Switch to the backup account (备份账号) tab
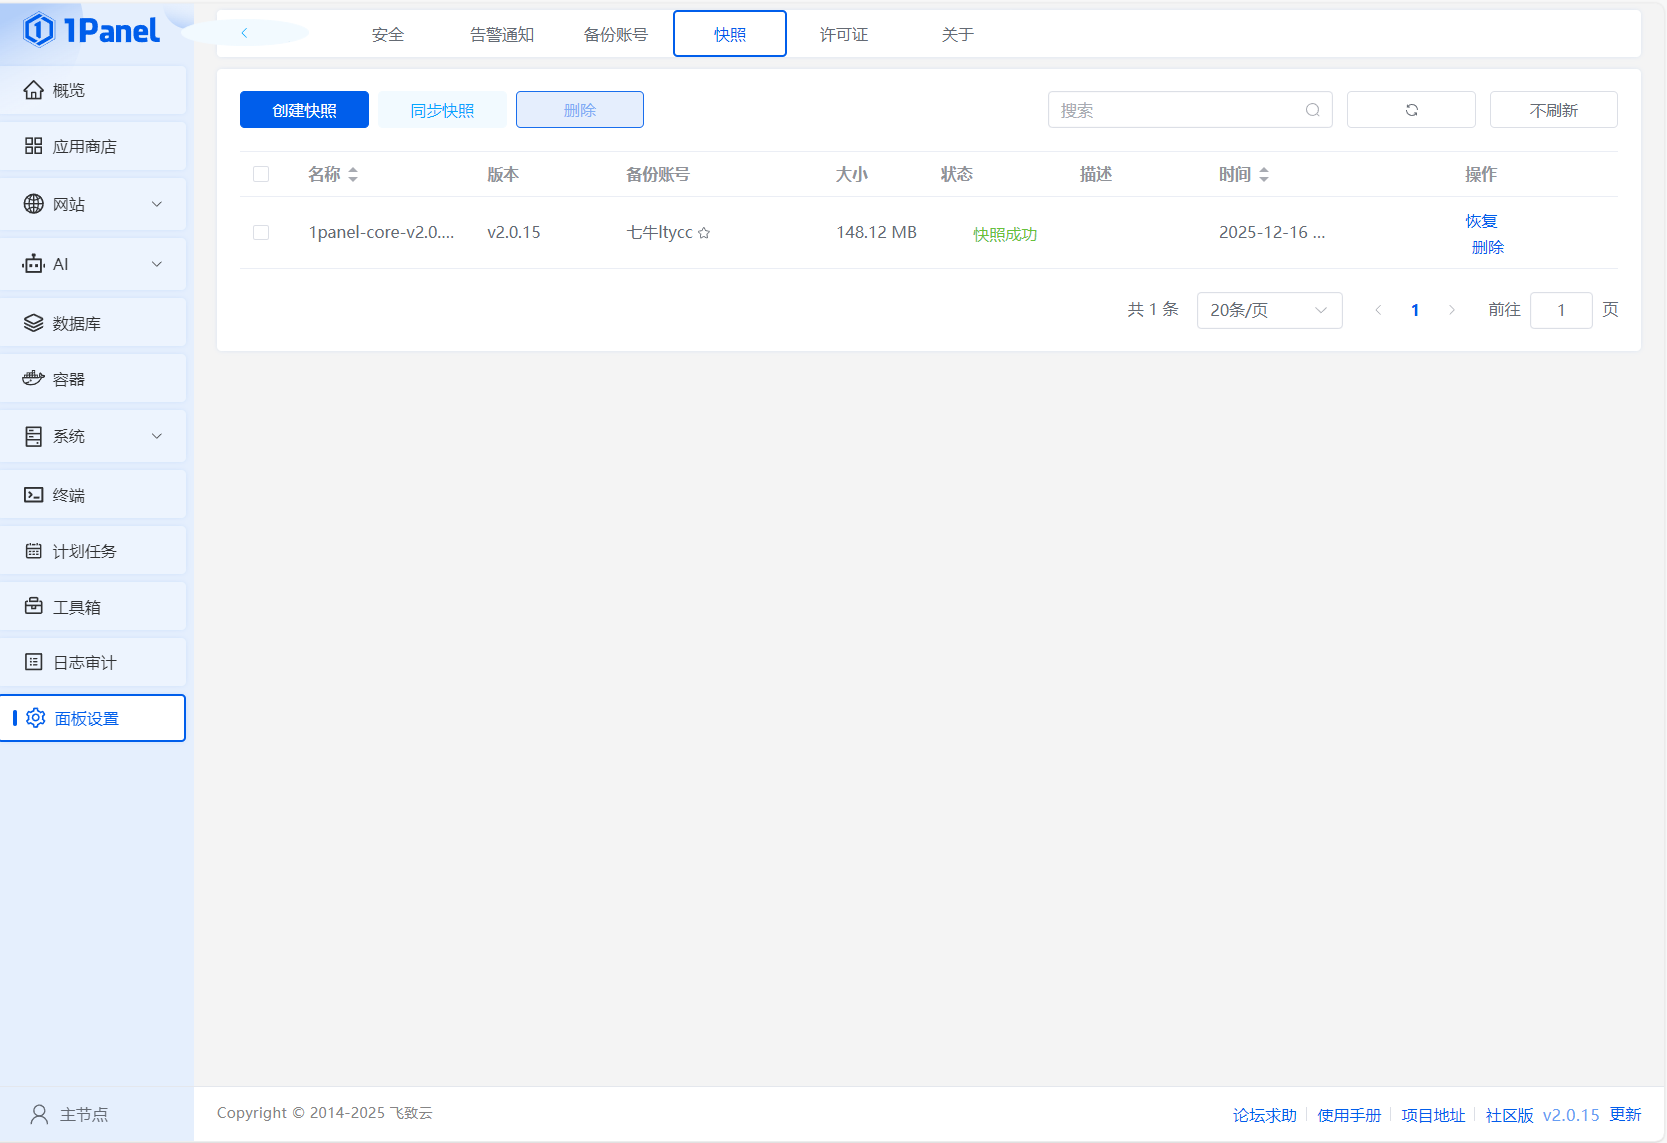 (615, 35)
